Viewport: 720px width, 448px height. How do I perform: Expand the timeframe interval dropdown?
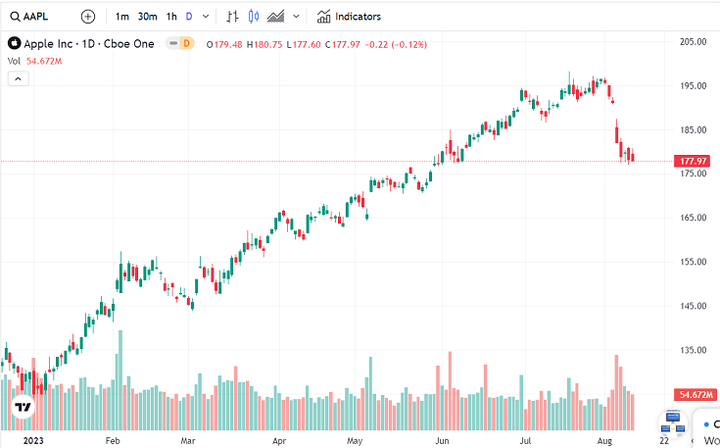(206, 17)
